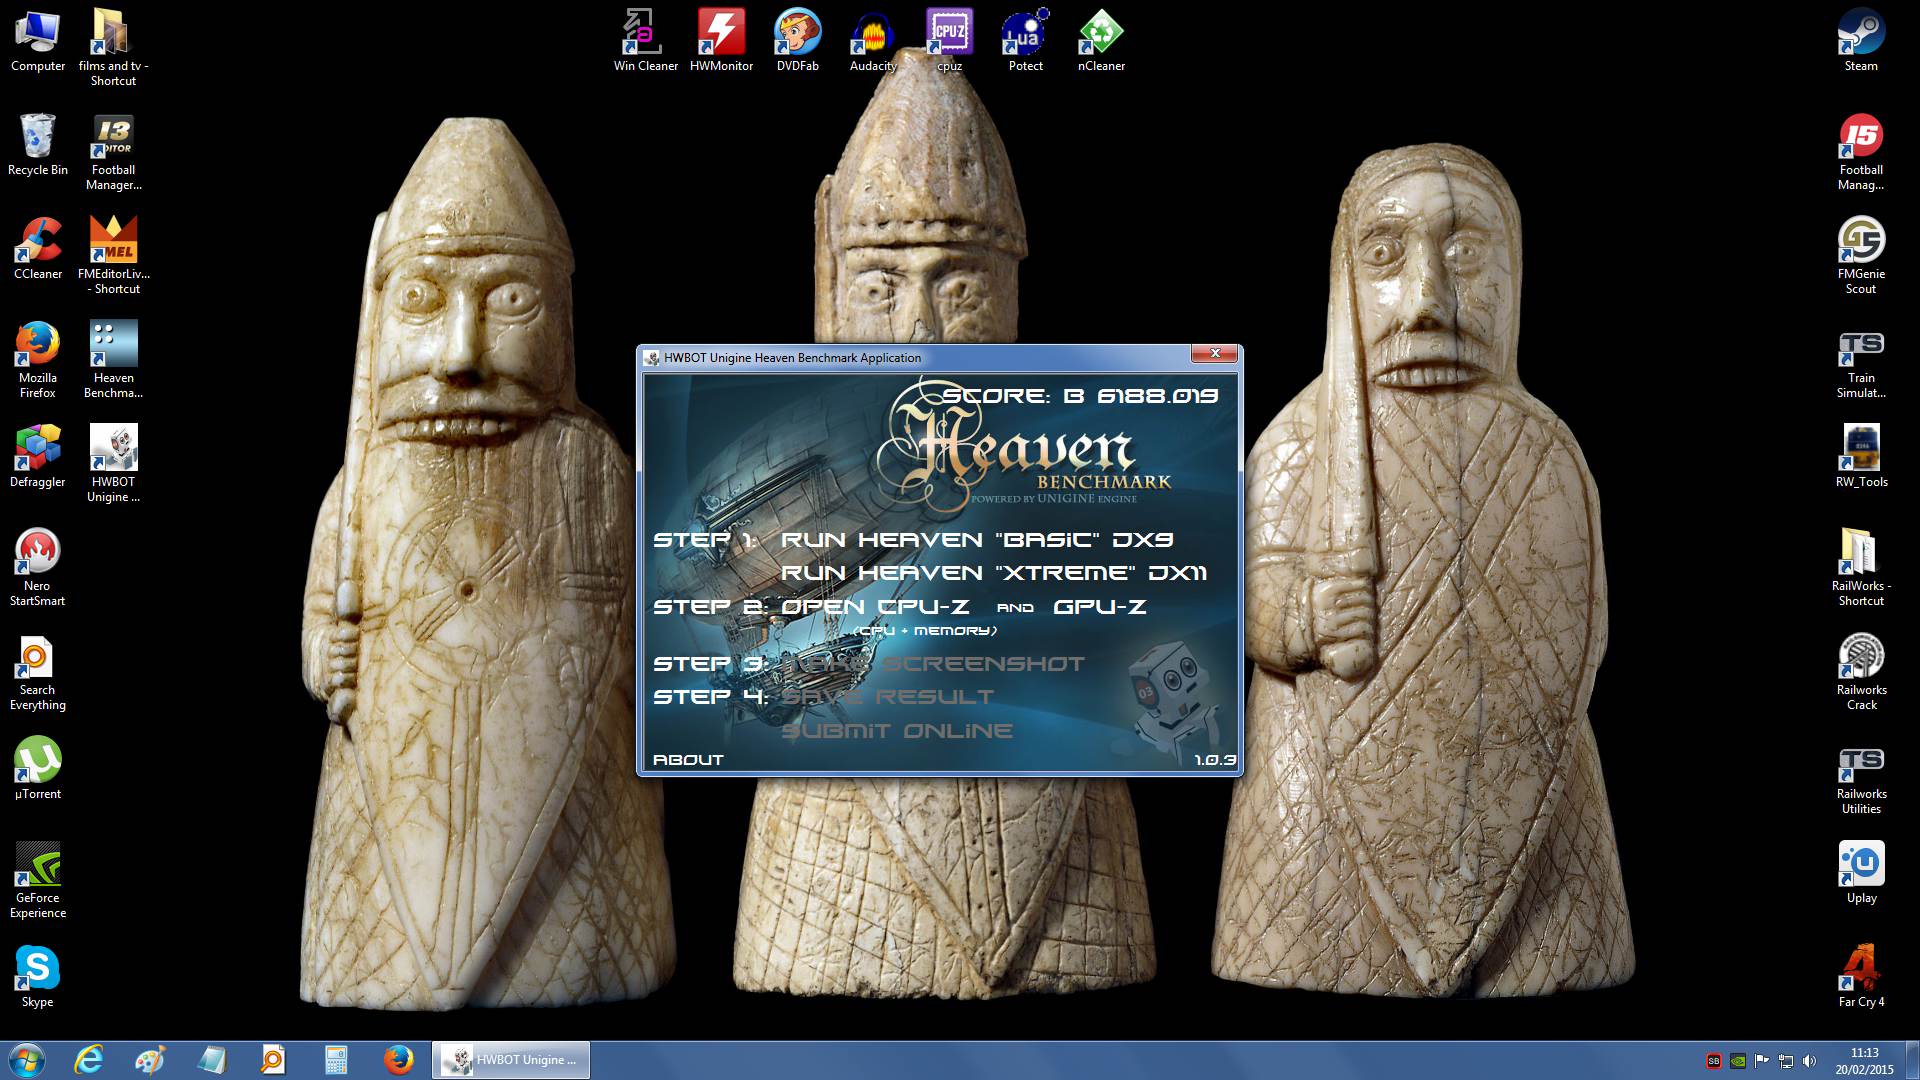Launch Uplay desktop icon
Viewport: 1920px width, 1080px height.
(1861, 872)
